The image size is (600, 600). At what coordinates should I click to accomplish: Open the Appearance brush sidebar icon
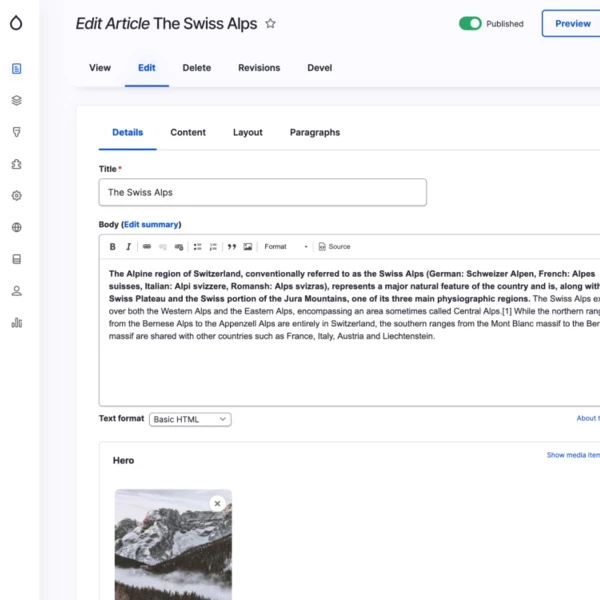tap(16, 132)
